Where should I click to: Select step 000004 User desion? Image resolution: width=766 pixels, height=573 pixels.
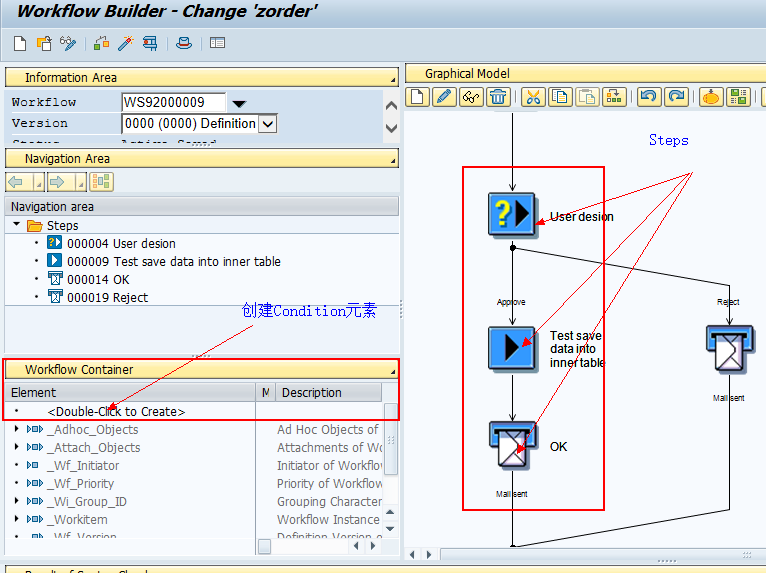[x=121, y=243]
